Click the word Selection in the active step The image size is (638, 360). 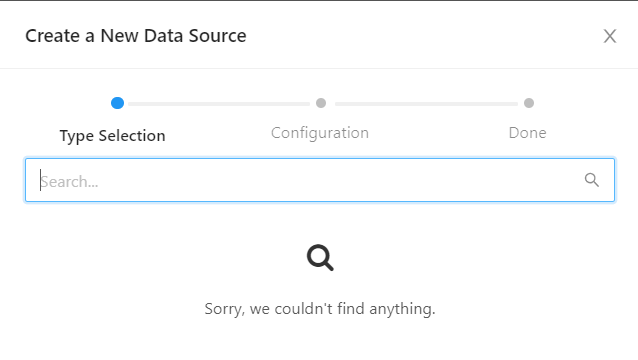tap(132, 135)
